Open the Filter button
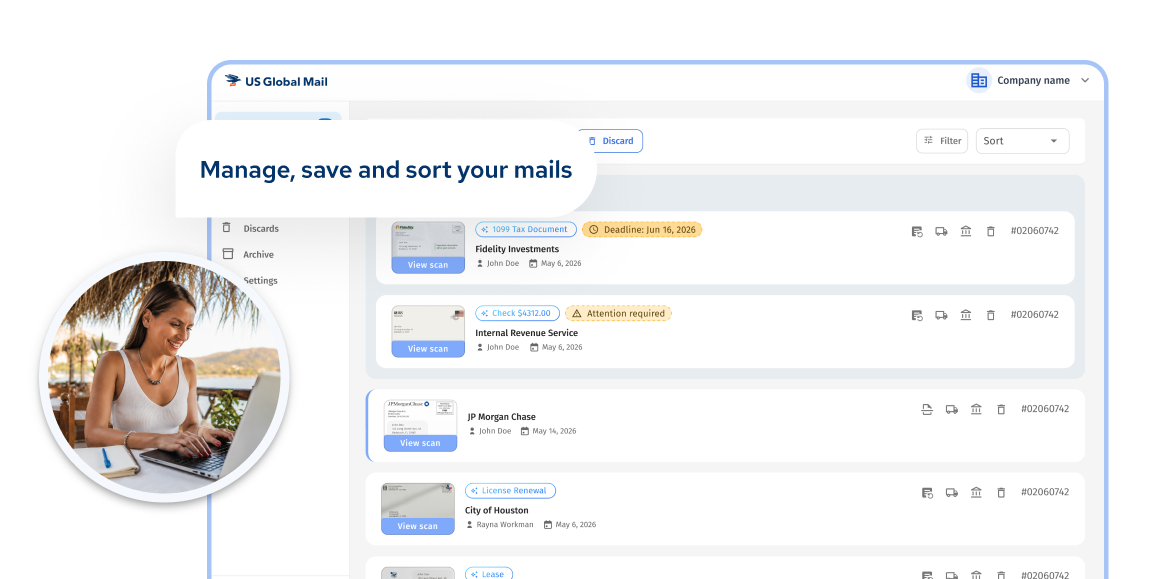Screen dimensions: 1149x579 [x=942, y=141]
